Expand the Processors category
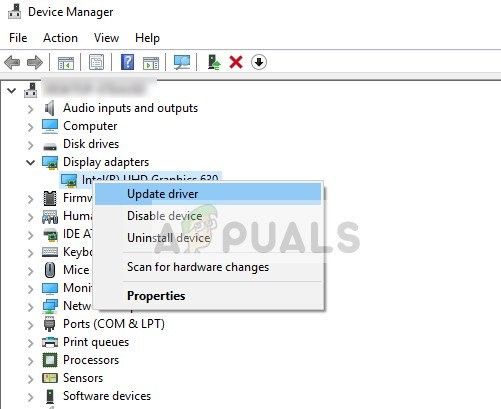This screenshot has height=409, width=501. click(x=30, y=361)
